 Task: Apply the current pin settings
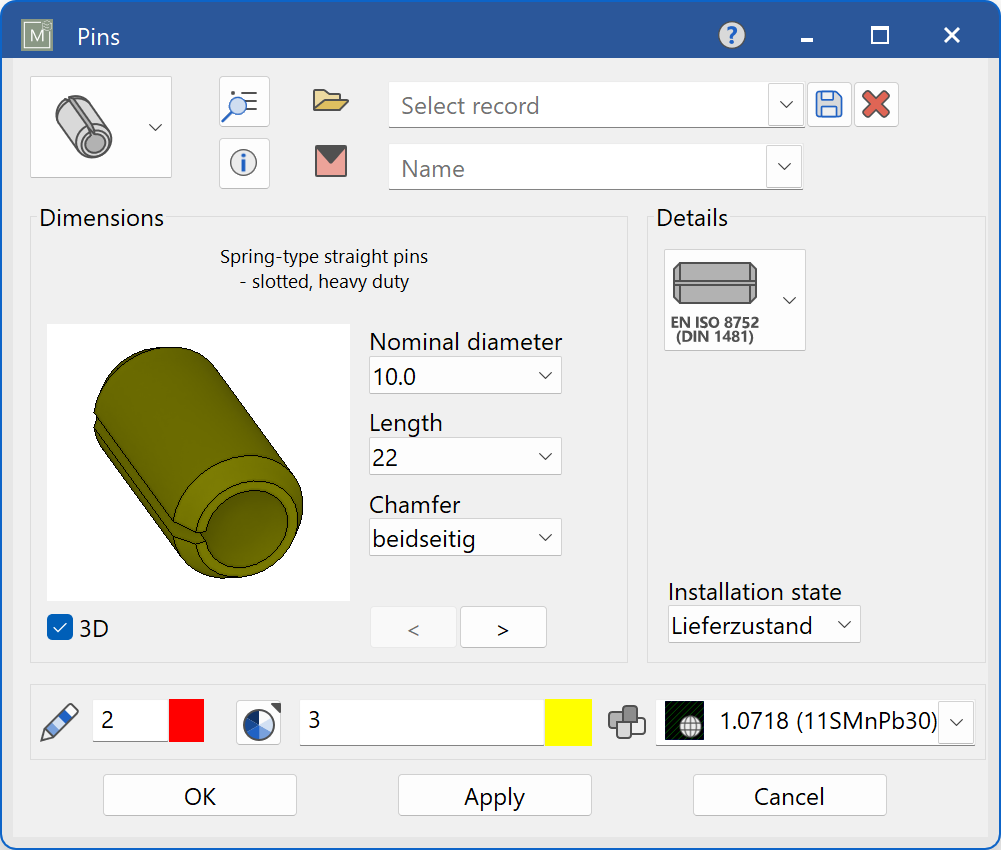point(494,795)
